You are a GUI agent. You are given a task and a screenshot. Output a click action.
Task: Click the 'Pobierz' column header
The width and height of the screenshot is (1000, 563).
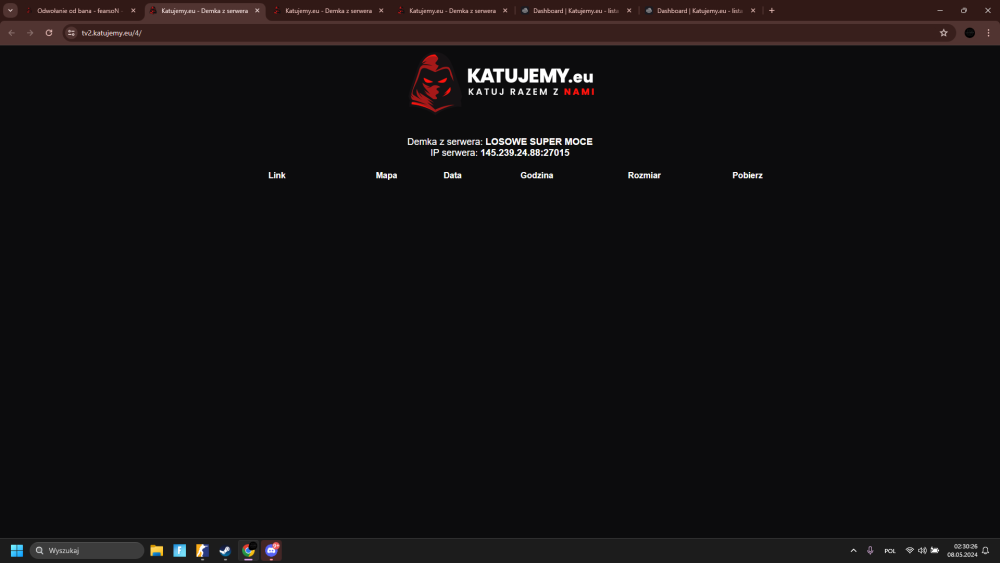pos(747,175)
